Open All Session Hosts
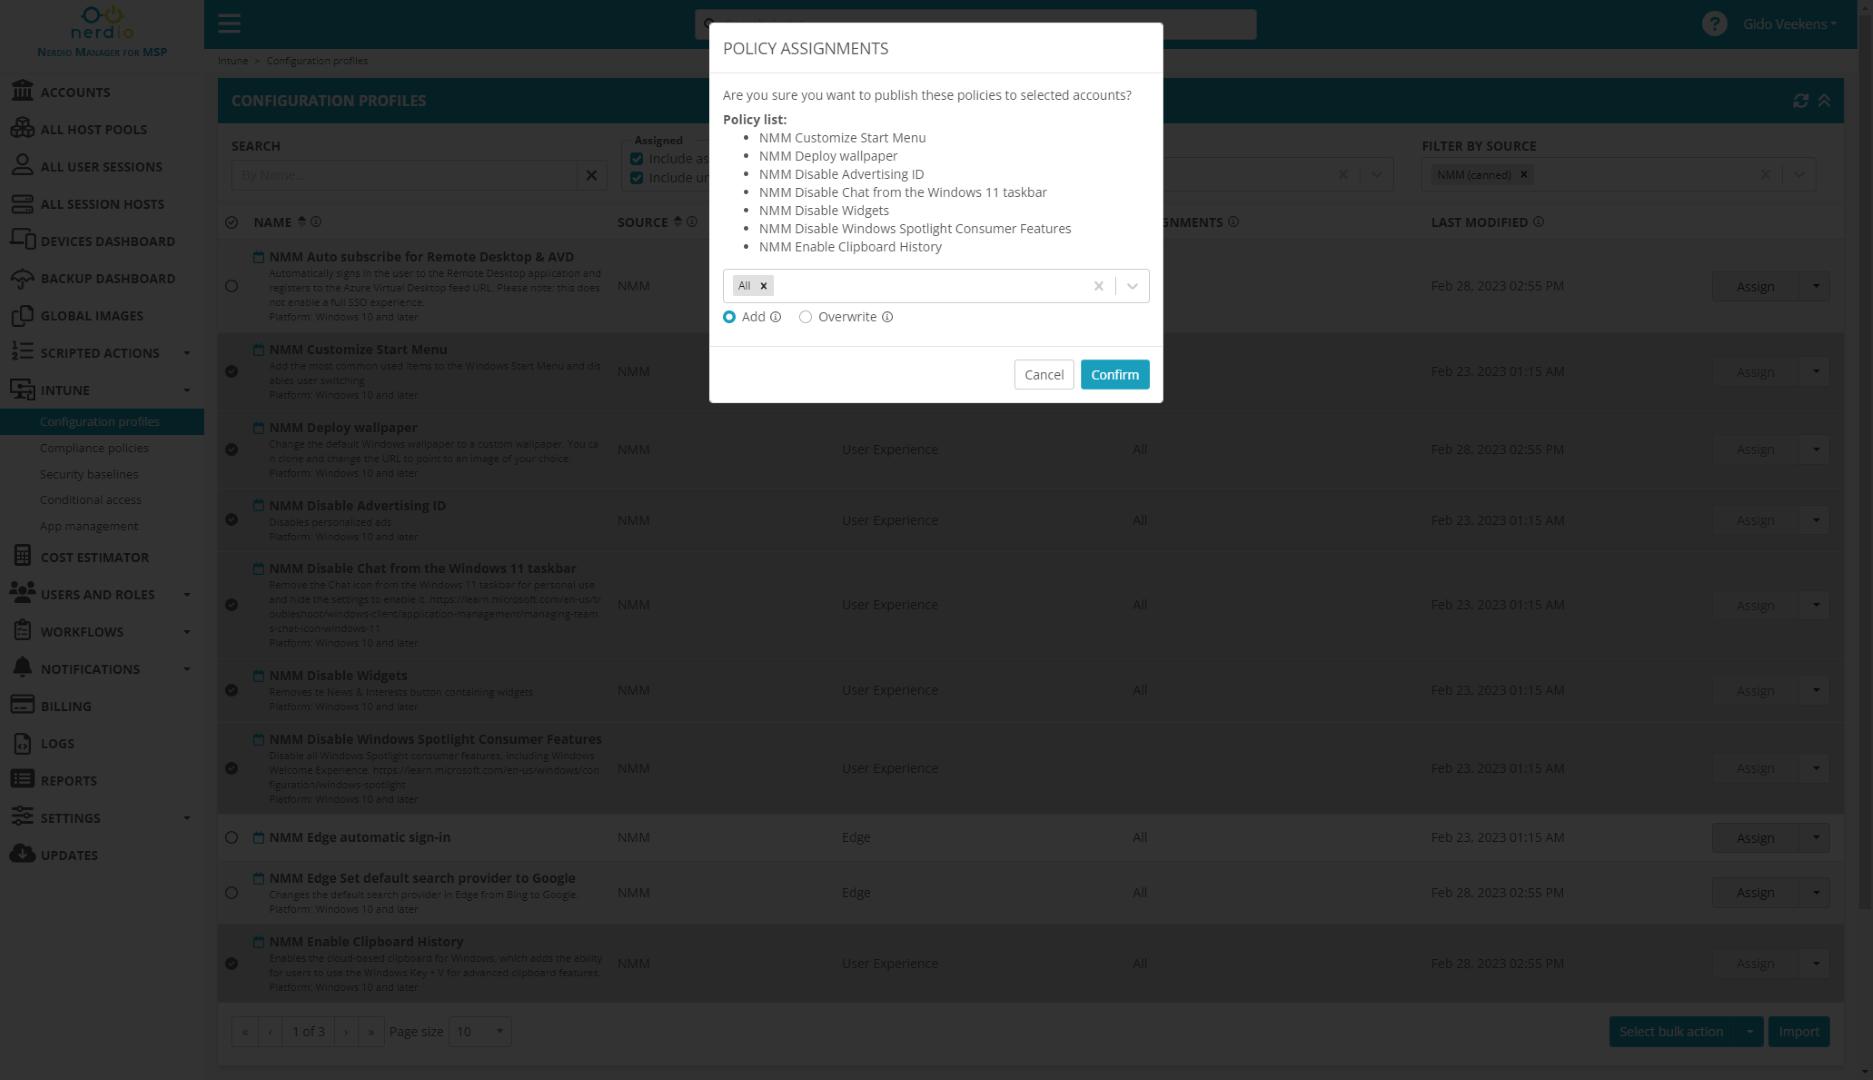Viewport: 1873px width, 1080px height. pyautogui.click(x=102, y=204)
